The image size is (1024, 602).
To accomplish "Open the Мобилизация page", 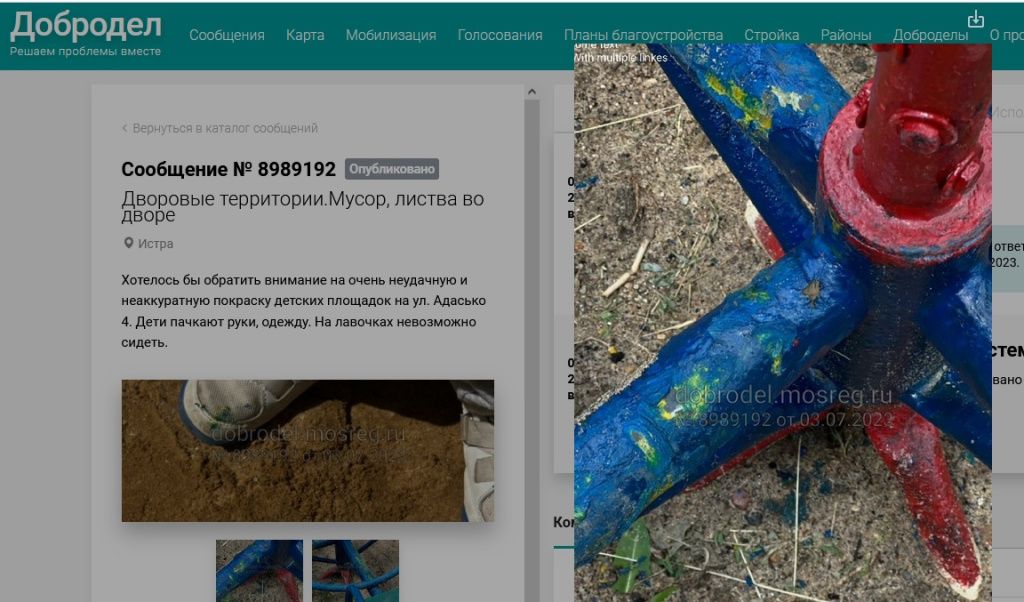I will (x=391, y=35).
